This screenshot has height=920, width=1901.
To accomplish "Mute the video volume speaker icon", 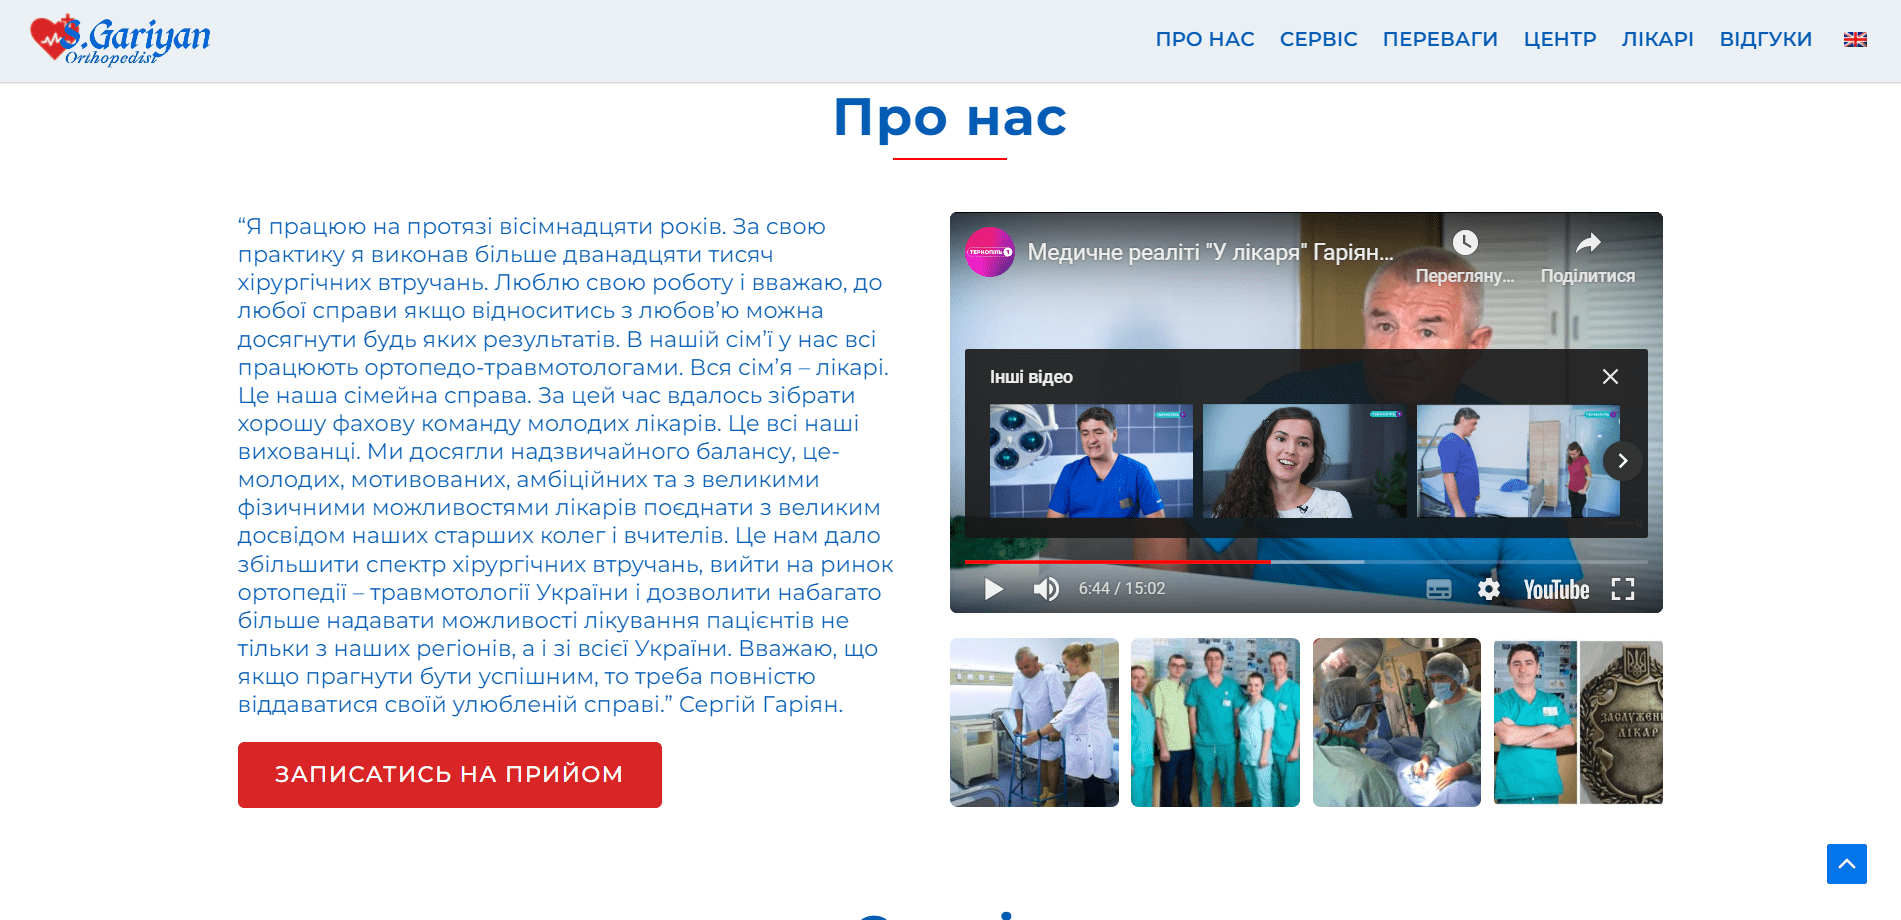I will click(x=1046, y=589).
